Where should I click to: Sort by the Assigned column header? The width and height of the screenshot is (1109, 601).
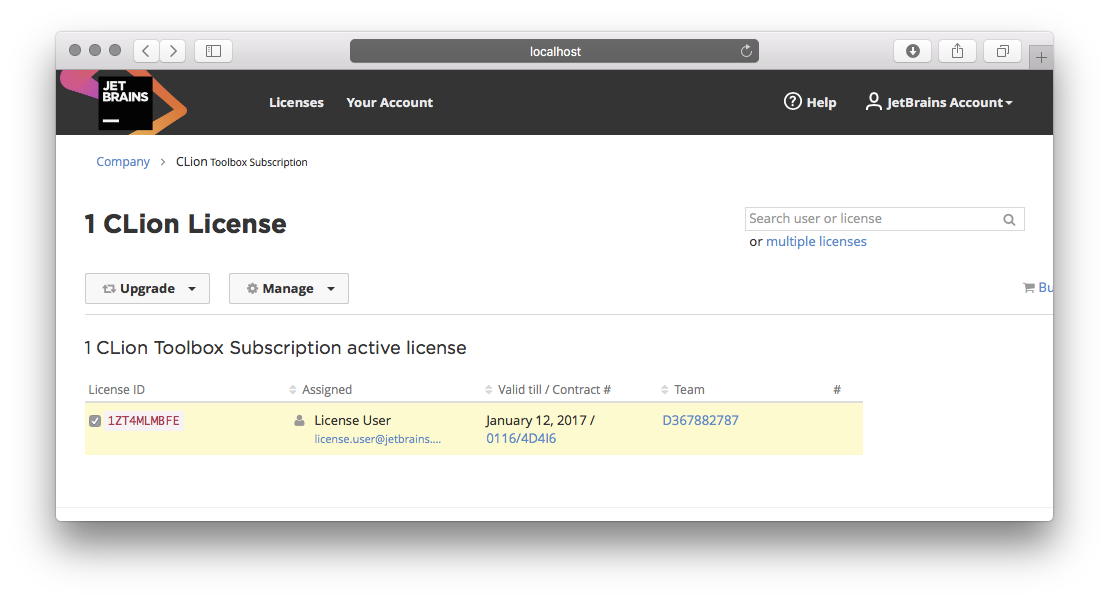pos(326,390)
